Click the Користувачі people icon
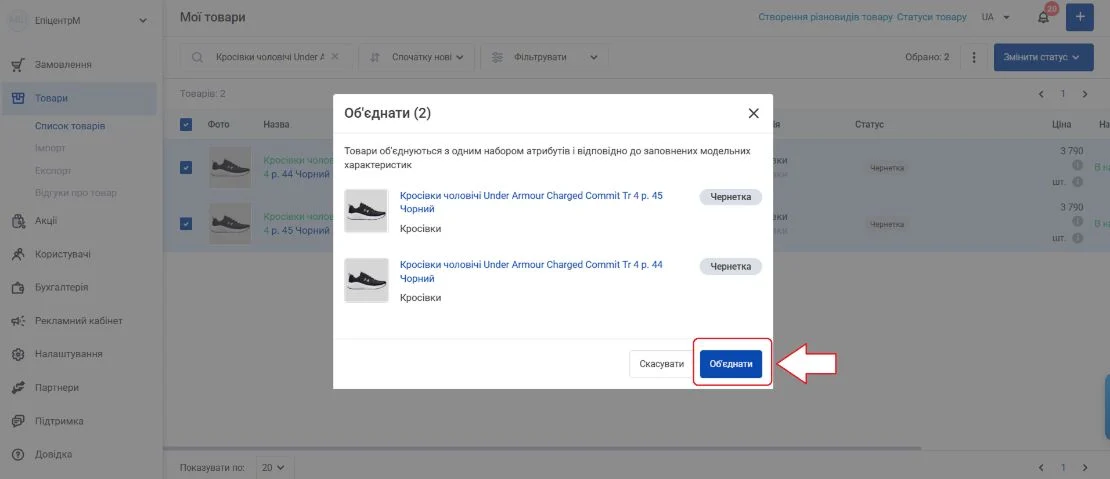Screen dimensions: 1110x479 18,254
